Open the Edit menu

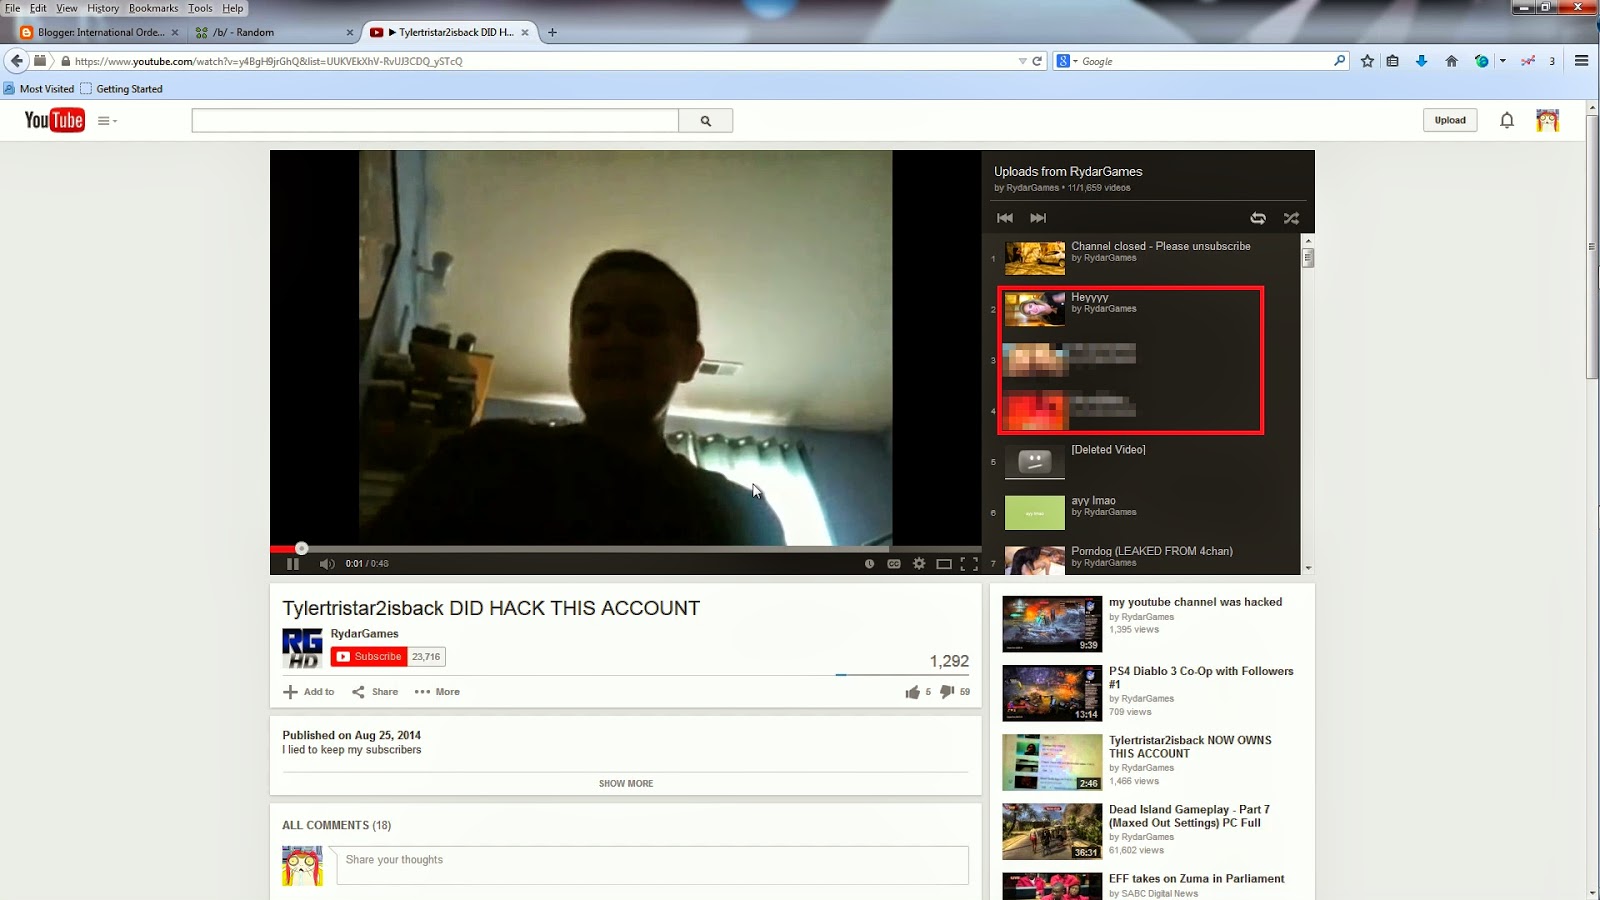pyautogui.click(x=38, y=8)
